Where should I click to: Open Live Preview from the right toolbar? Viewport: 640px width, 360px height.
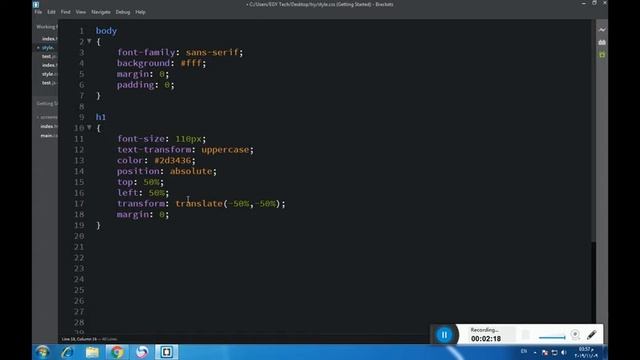coord(602,30)
